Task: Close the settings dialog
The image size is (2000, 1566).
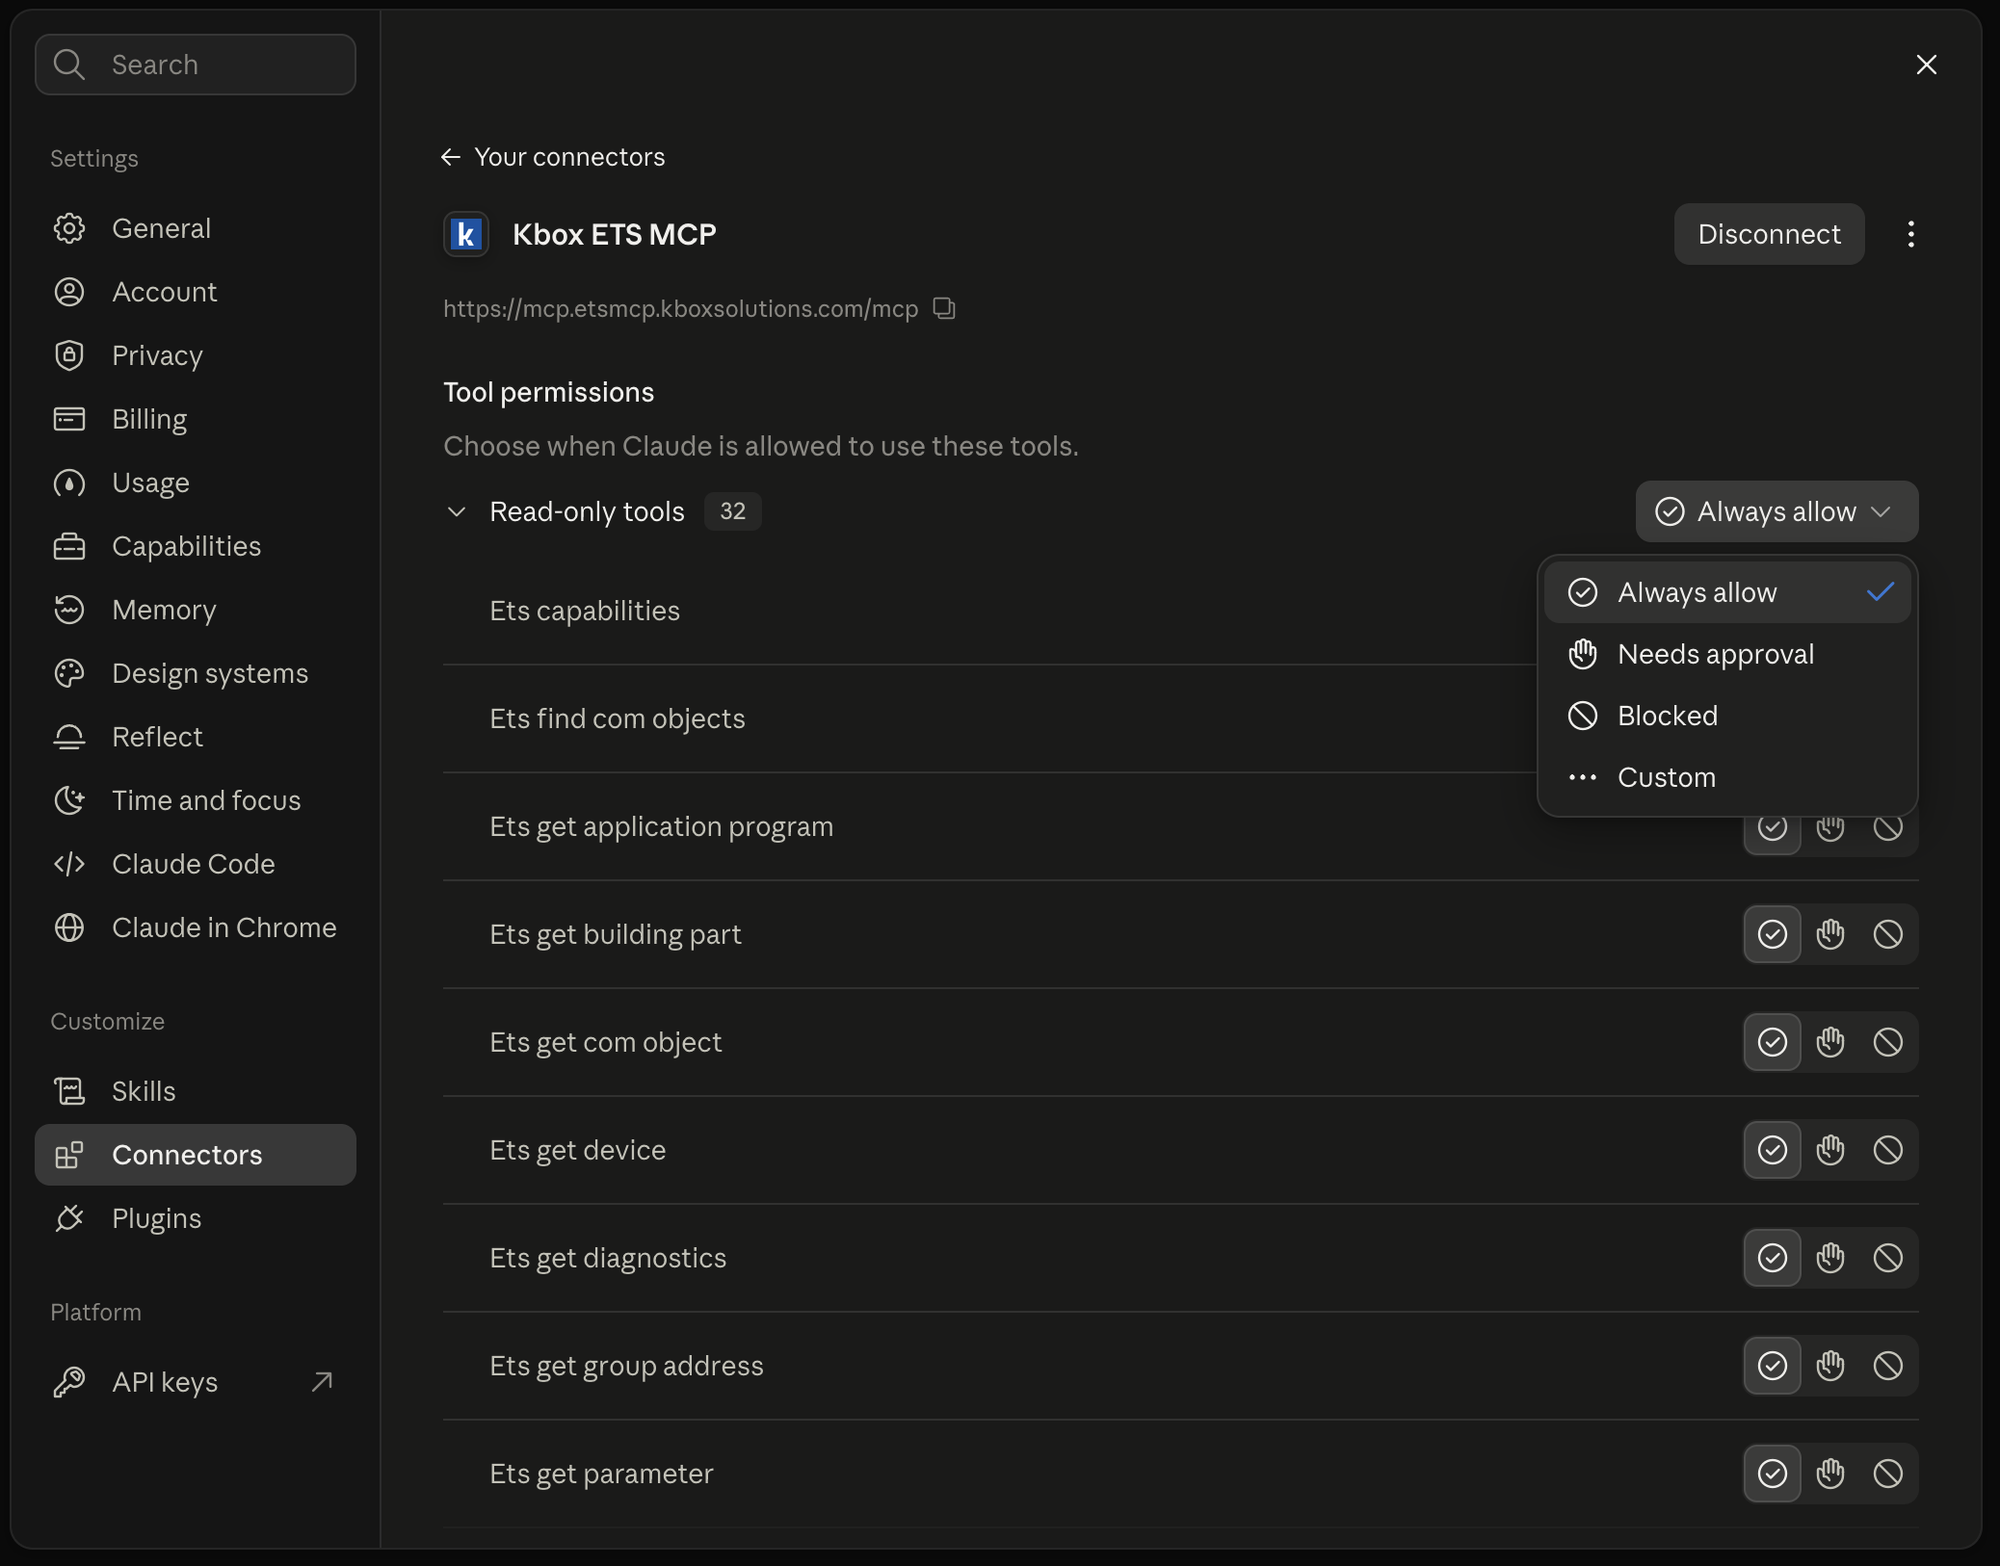Action: tap(1926, 64)
